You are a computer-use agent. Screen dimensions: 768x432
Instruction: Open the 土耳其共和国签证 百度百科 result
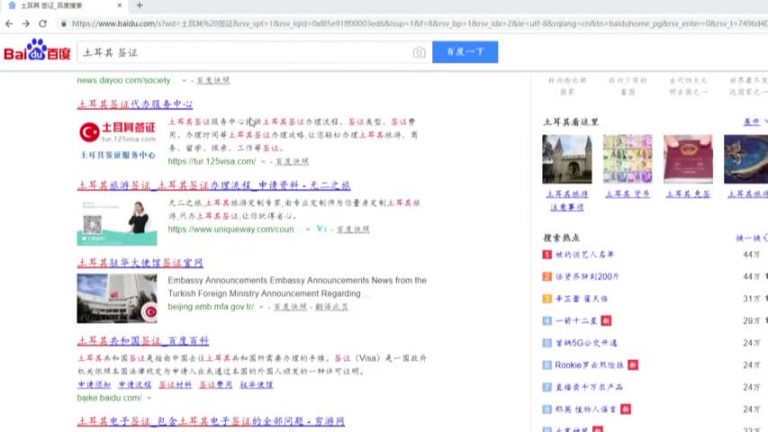coord(143,340)
